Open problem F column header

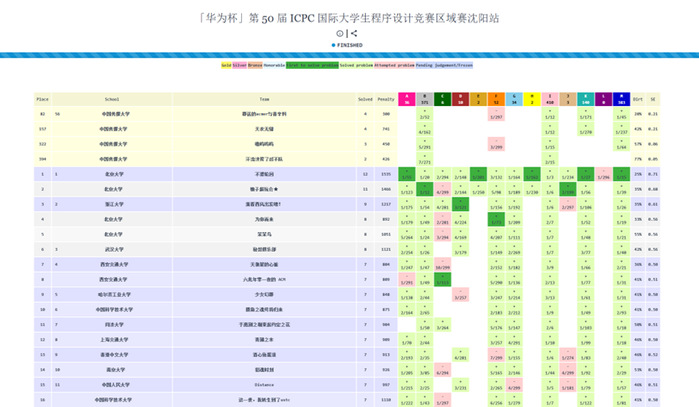point(496,100)
